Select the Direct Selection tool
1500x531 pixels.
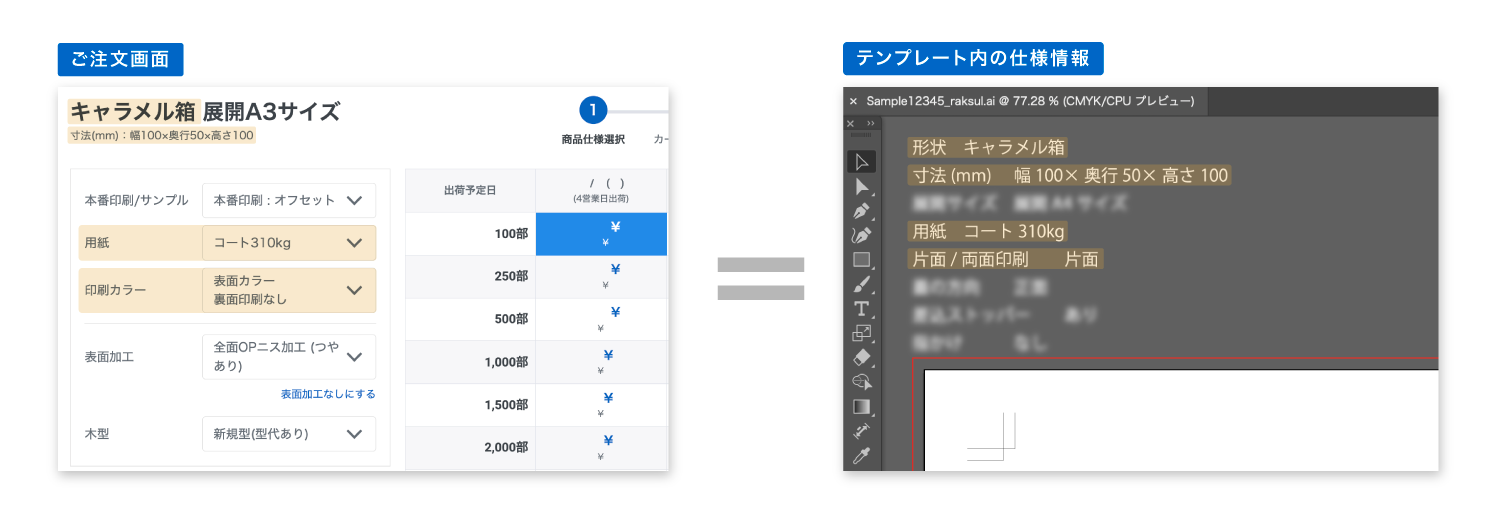(861, 186)
